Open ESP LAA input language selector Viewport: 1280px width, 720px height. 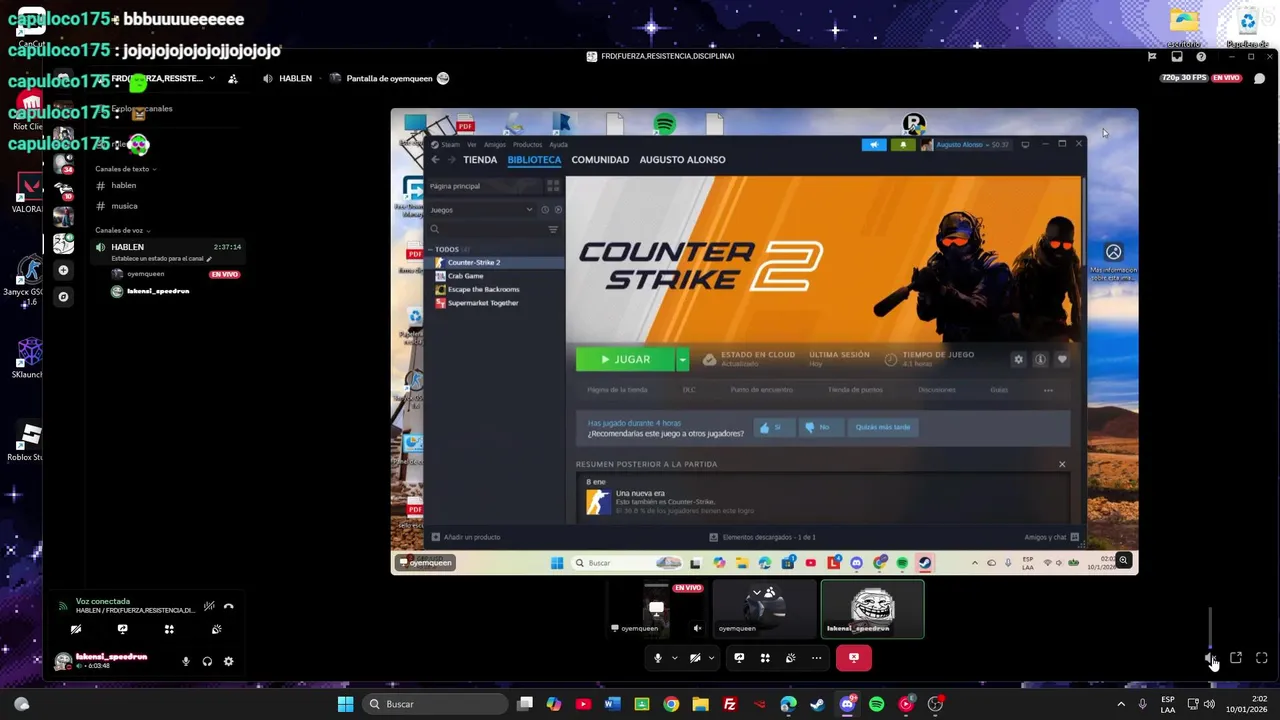point(1168,704)
